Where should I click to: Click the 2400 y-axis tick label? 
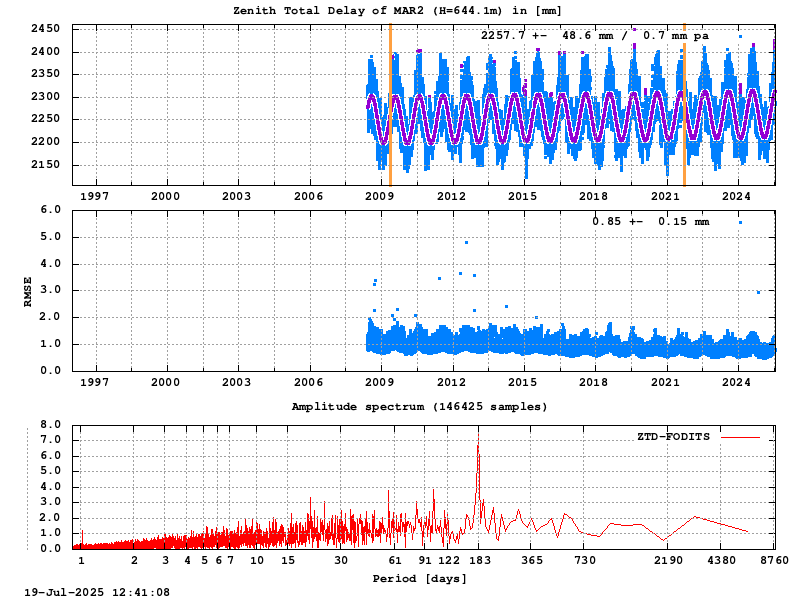click(x=45, y=52)
